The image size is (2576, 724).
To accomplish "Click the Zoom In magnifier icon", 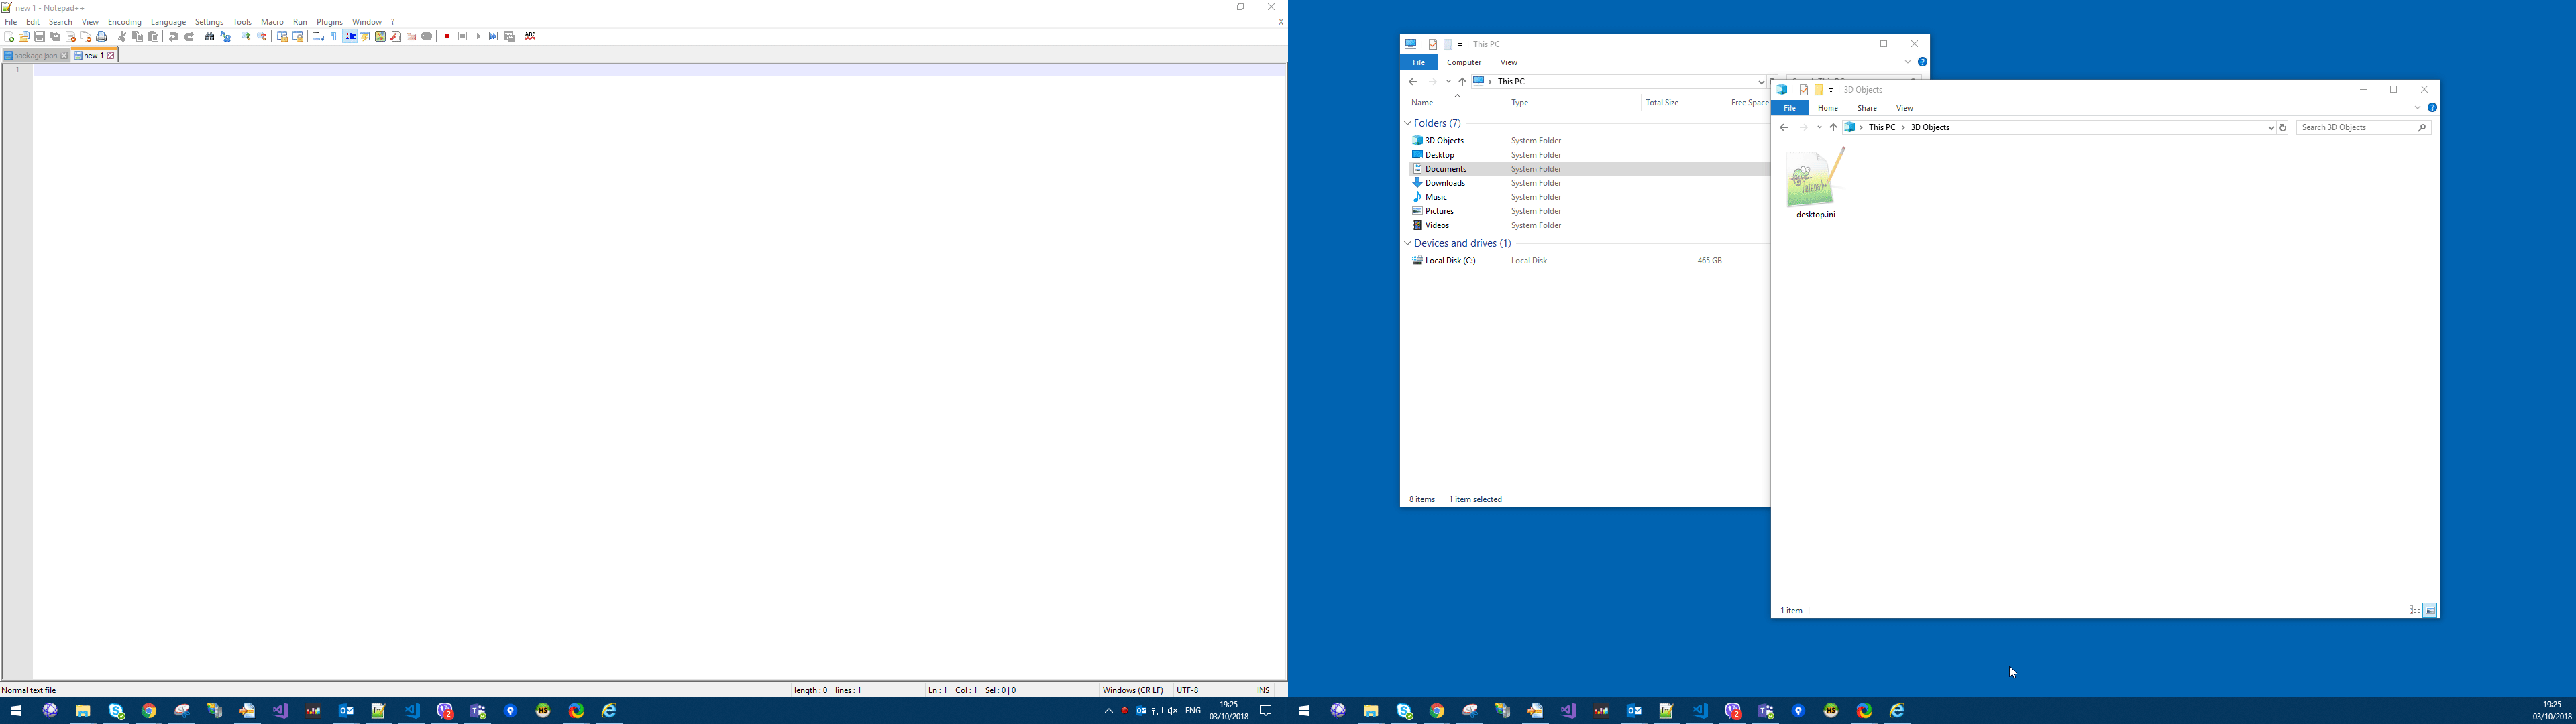I will coord(246,36).
